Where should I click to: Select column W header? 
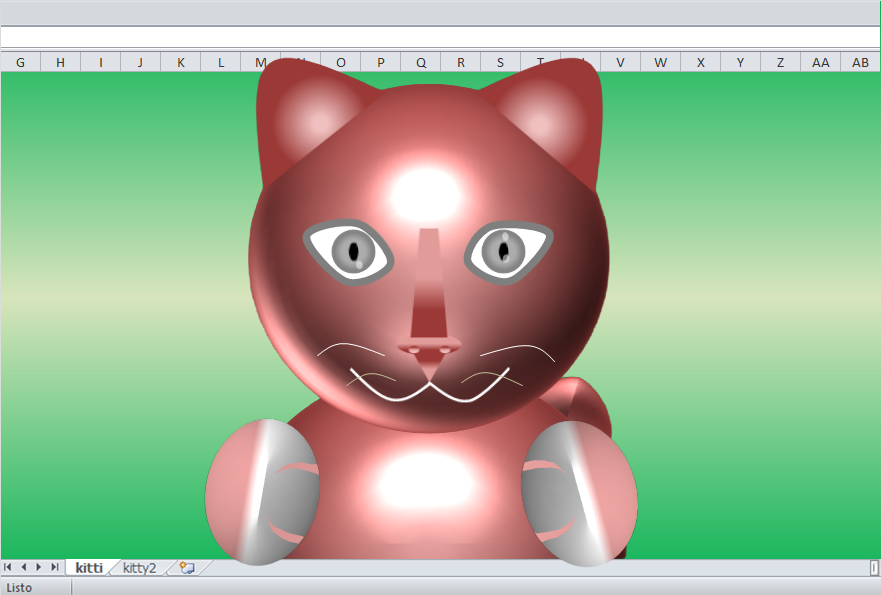click(x=661, y=62)
